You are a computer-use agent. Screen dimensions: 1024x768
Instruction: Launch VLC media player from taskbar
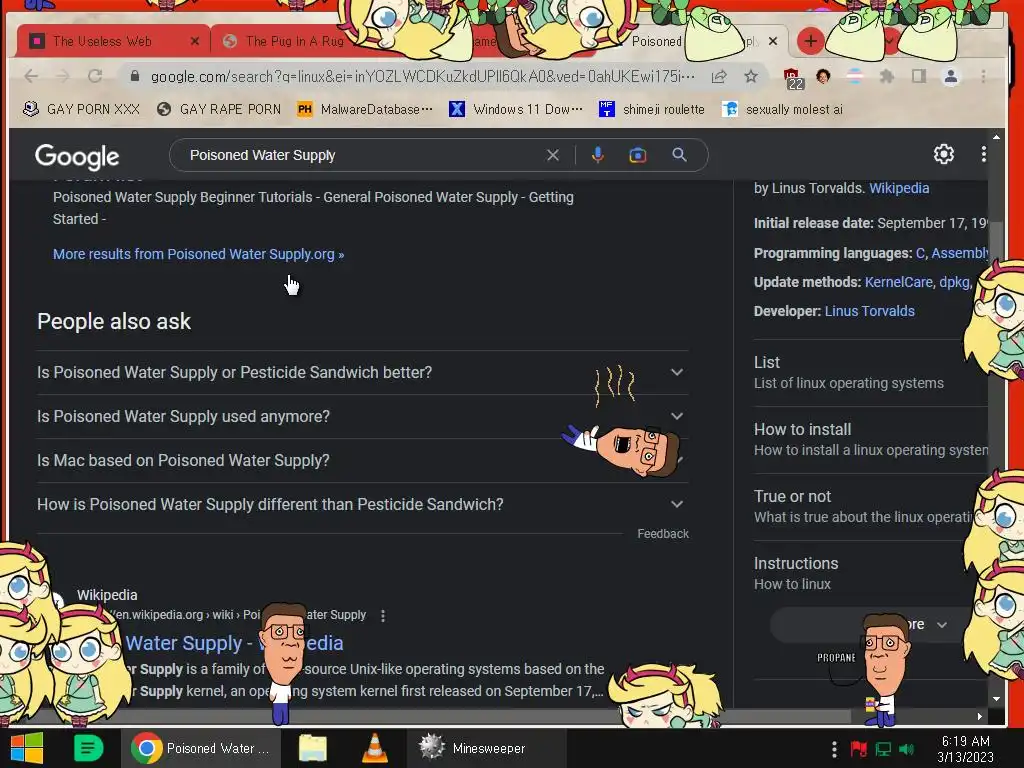click(x=374, y=748)
